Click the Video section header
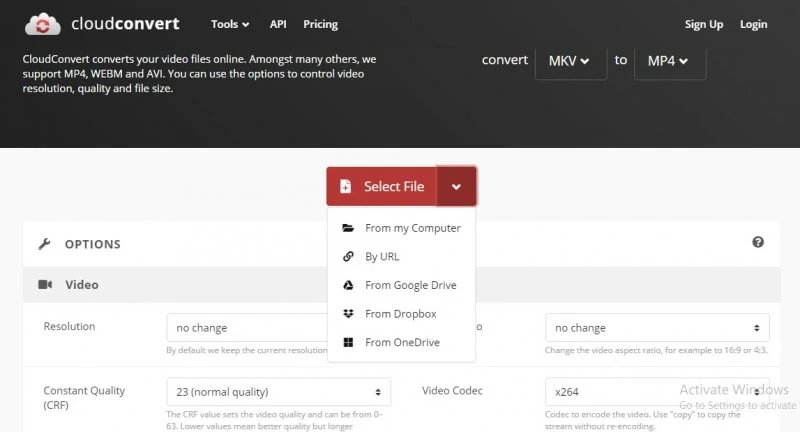The height and width of the screenshot is (432, 800). [402, 285]
